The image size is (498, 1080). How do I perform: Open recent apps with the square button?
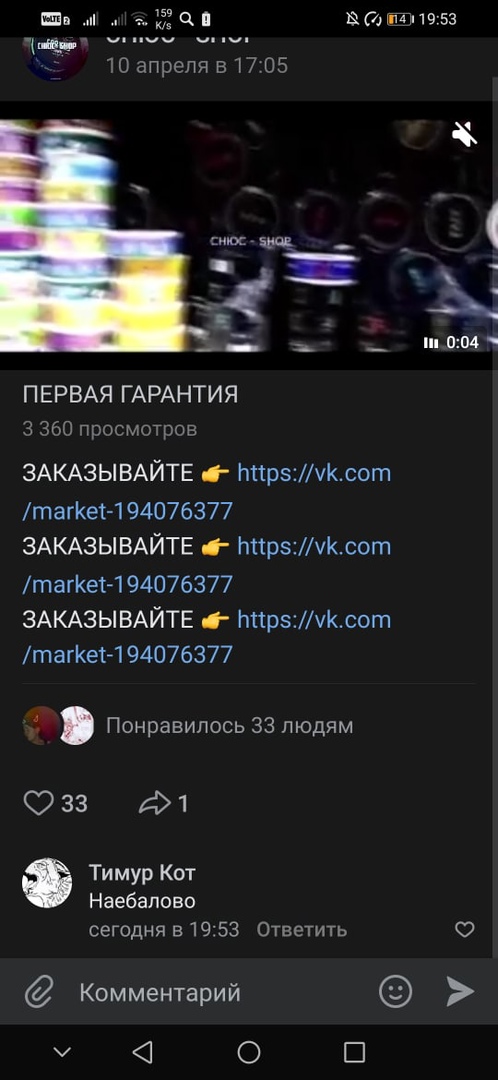(x=354, y=1052)
